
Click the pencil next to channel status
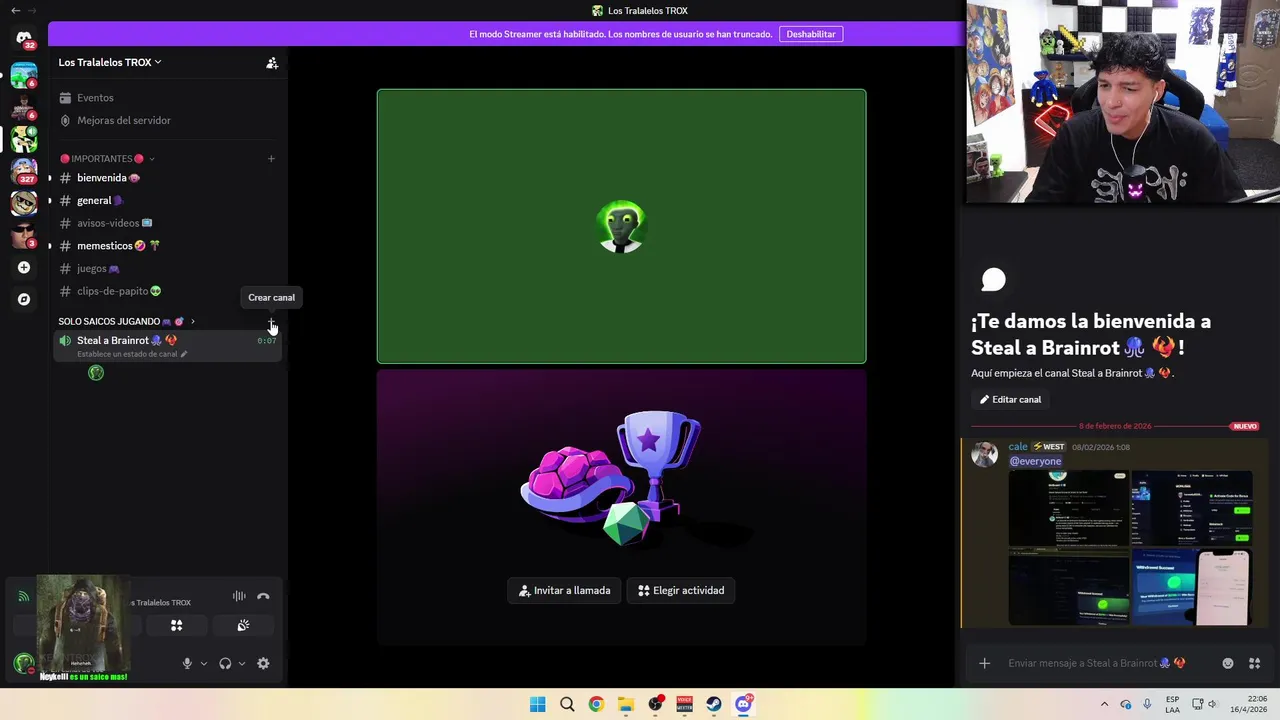point(183,354)
